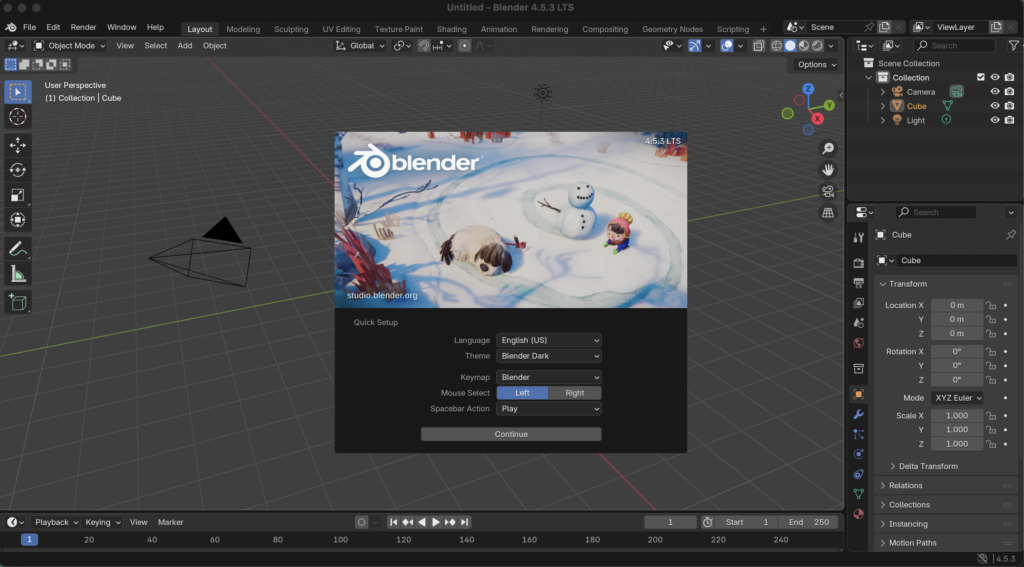Screen dimensions: 1024x567
Task: Open the Language dropdown
Action: click(x=549, y=340)
